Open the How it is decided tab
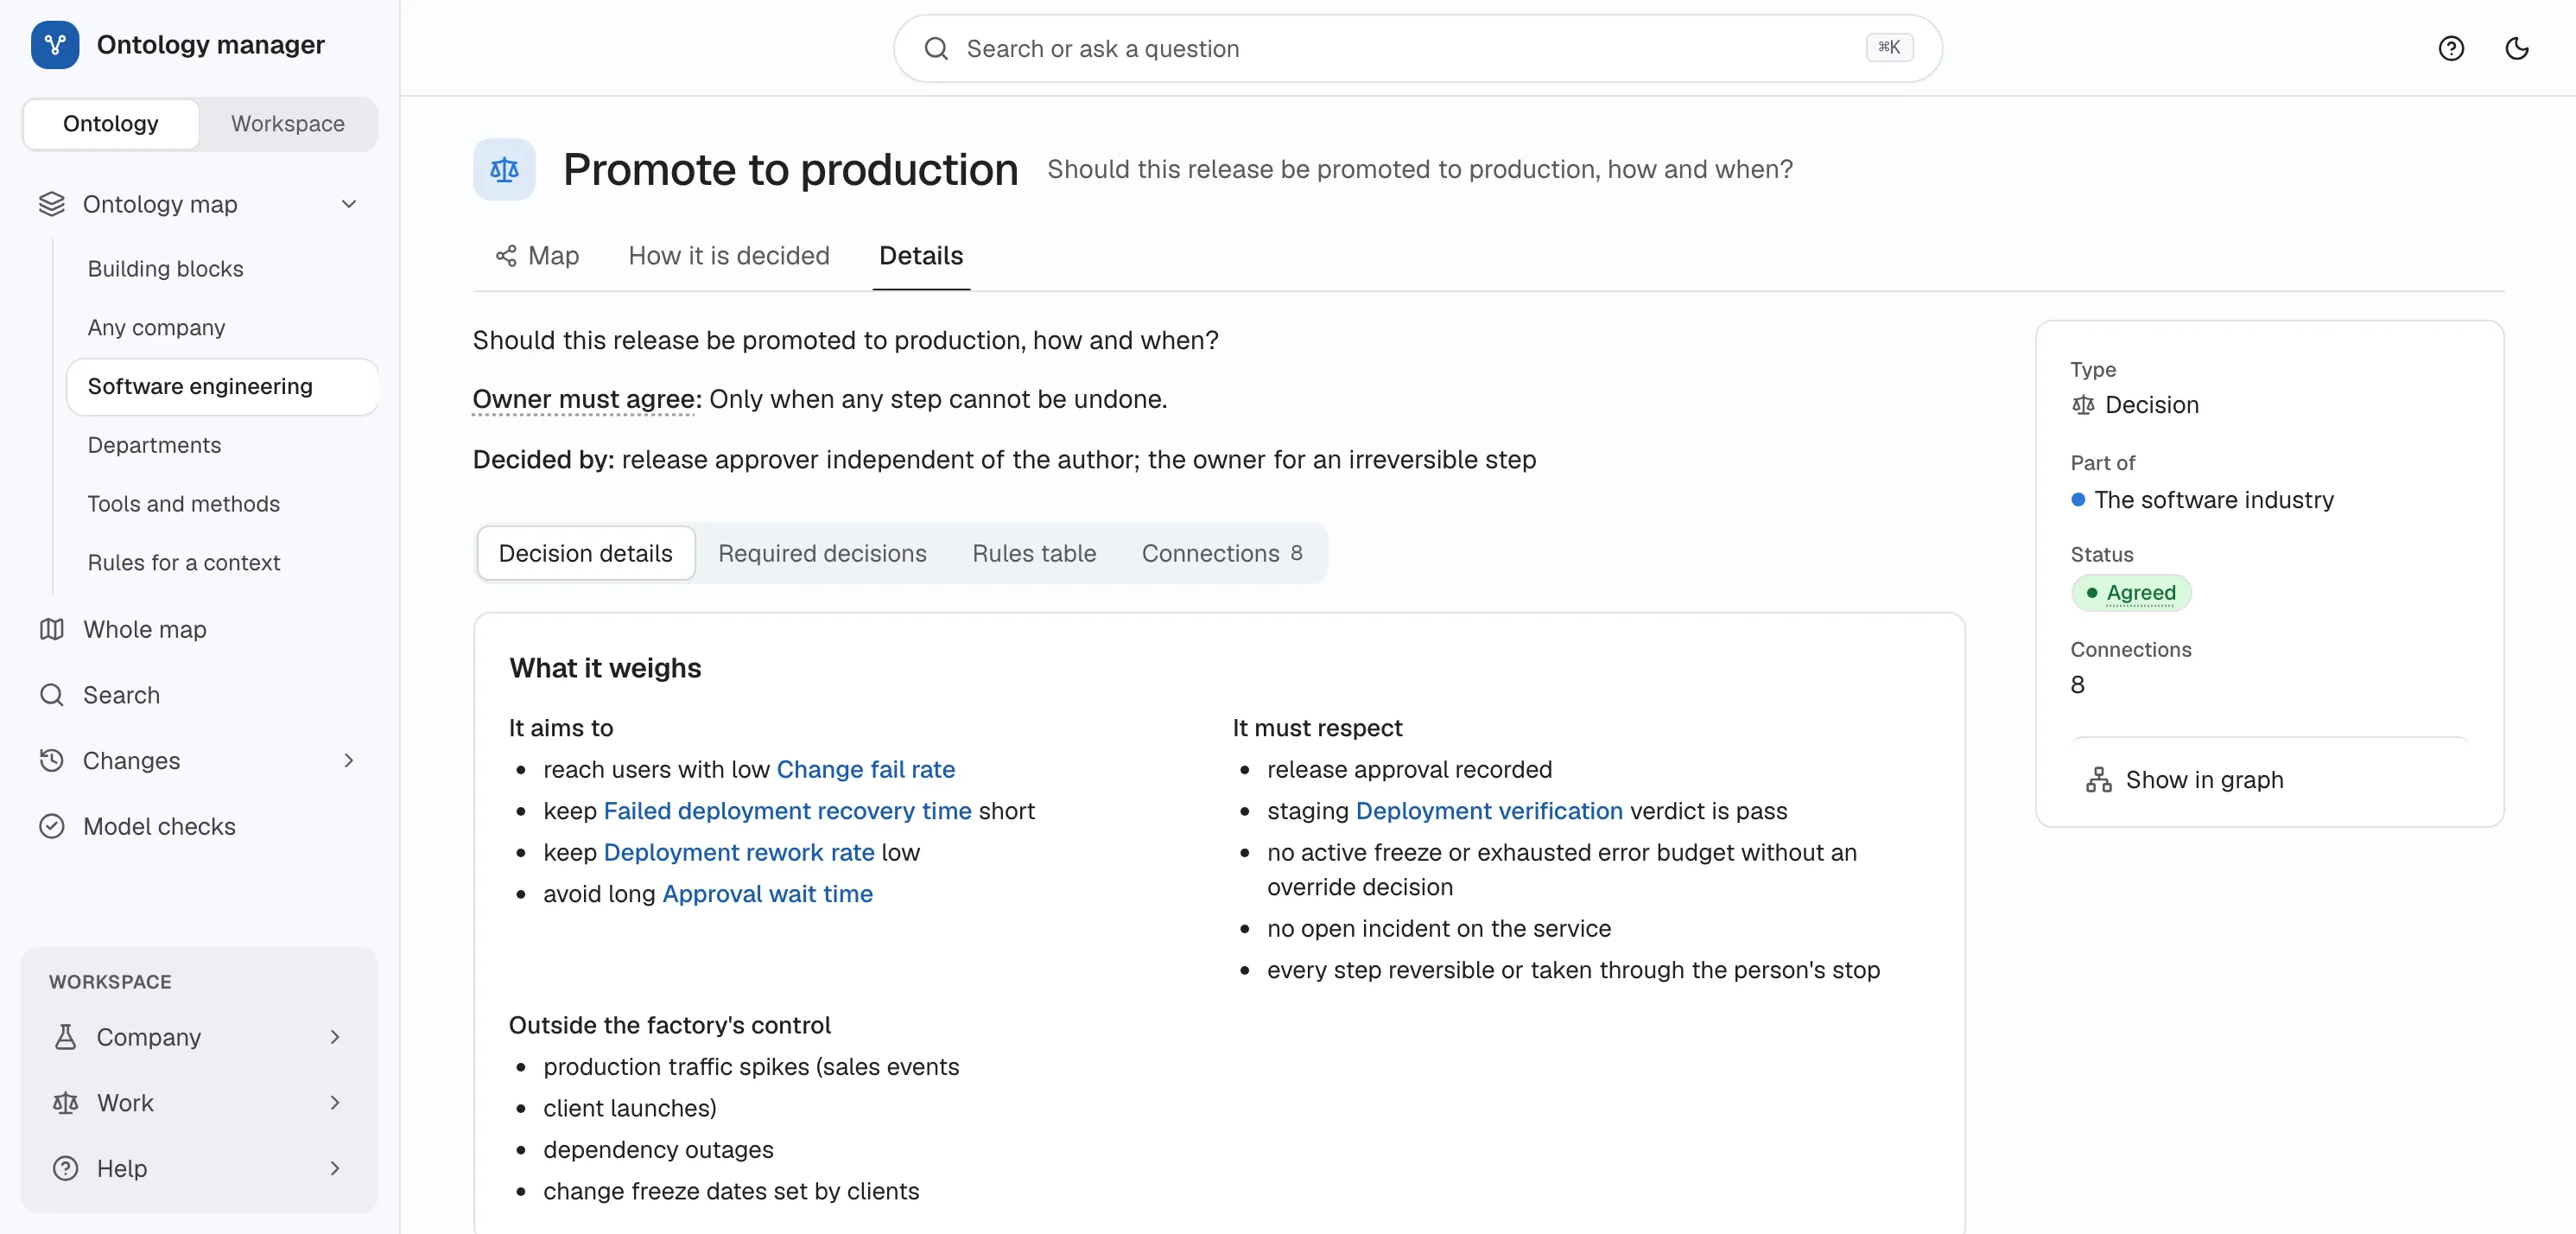 pyautogui.click(x=729, y=256)
